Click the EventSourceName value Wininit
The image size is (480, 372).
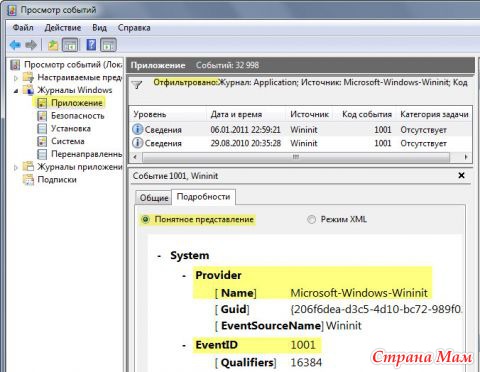coord(344,326)
